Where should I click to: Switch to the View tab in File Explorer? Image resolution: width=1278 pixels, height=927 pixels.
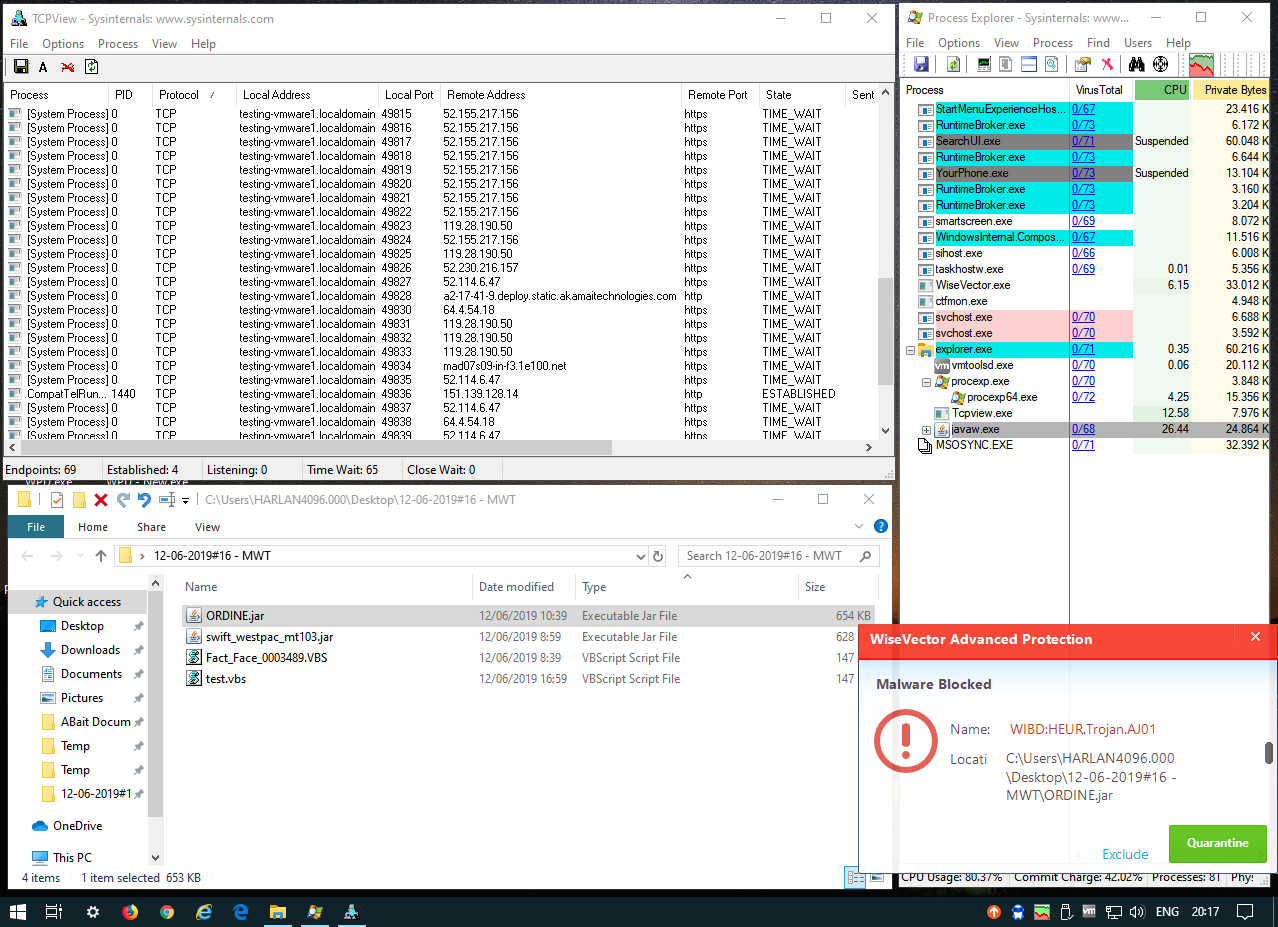[207, 527]
